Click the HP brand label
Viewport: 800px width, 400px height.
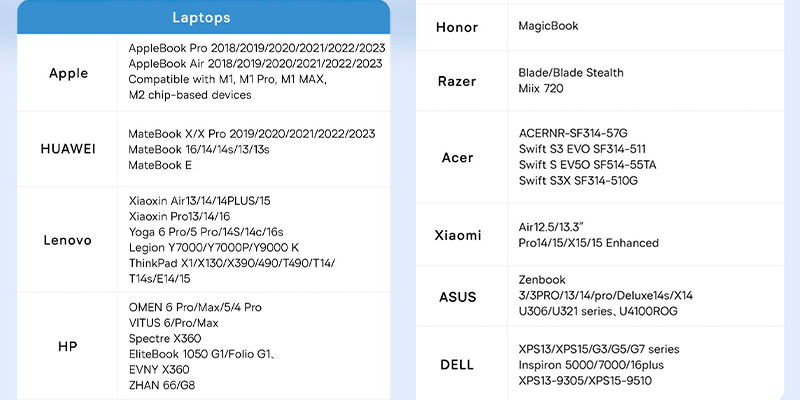point(68,346)
